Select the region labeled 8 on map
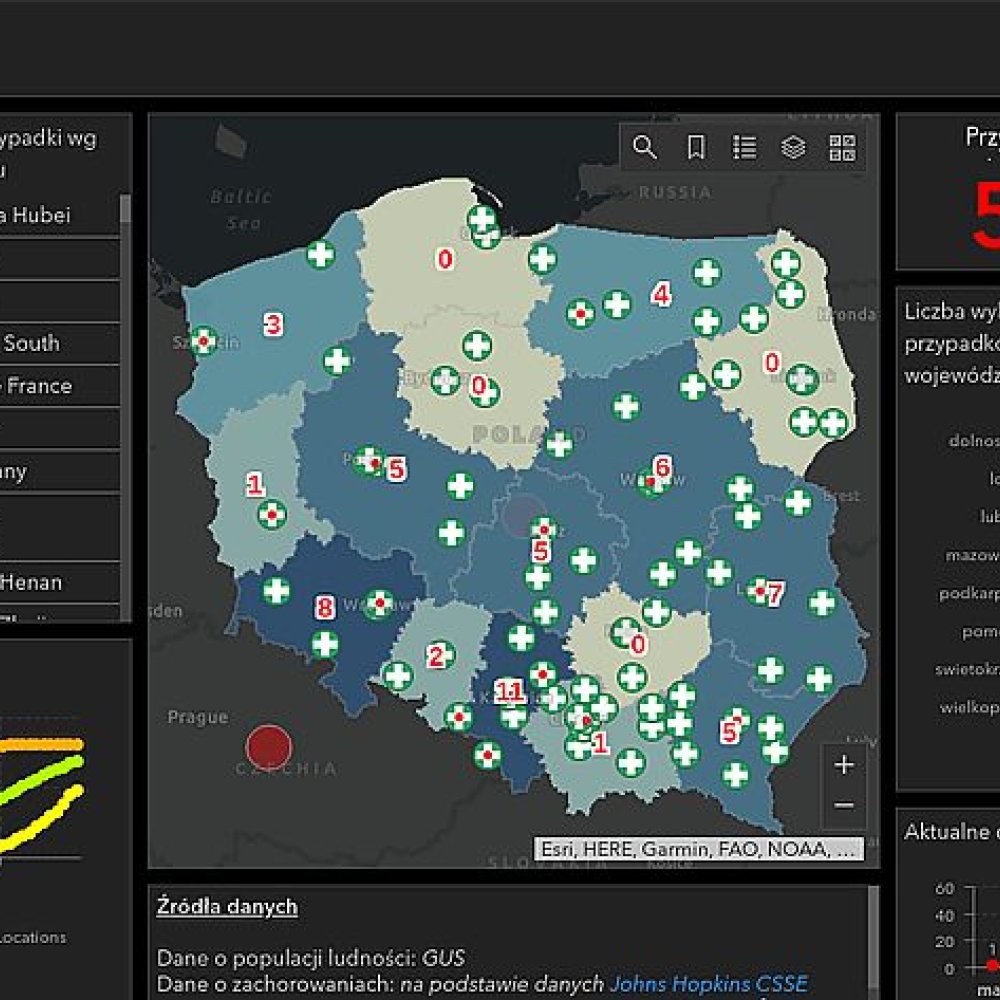Image resolution: width=1000 pixels, height=1000 pixels. point(324,607)
